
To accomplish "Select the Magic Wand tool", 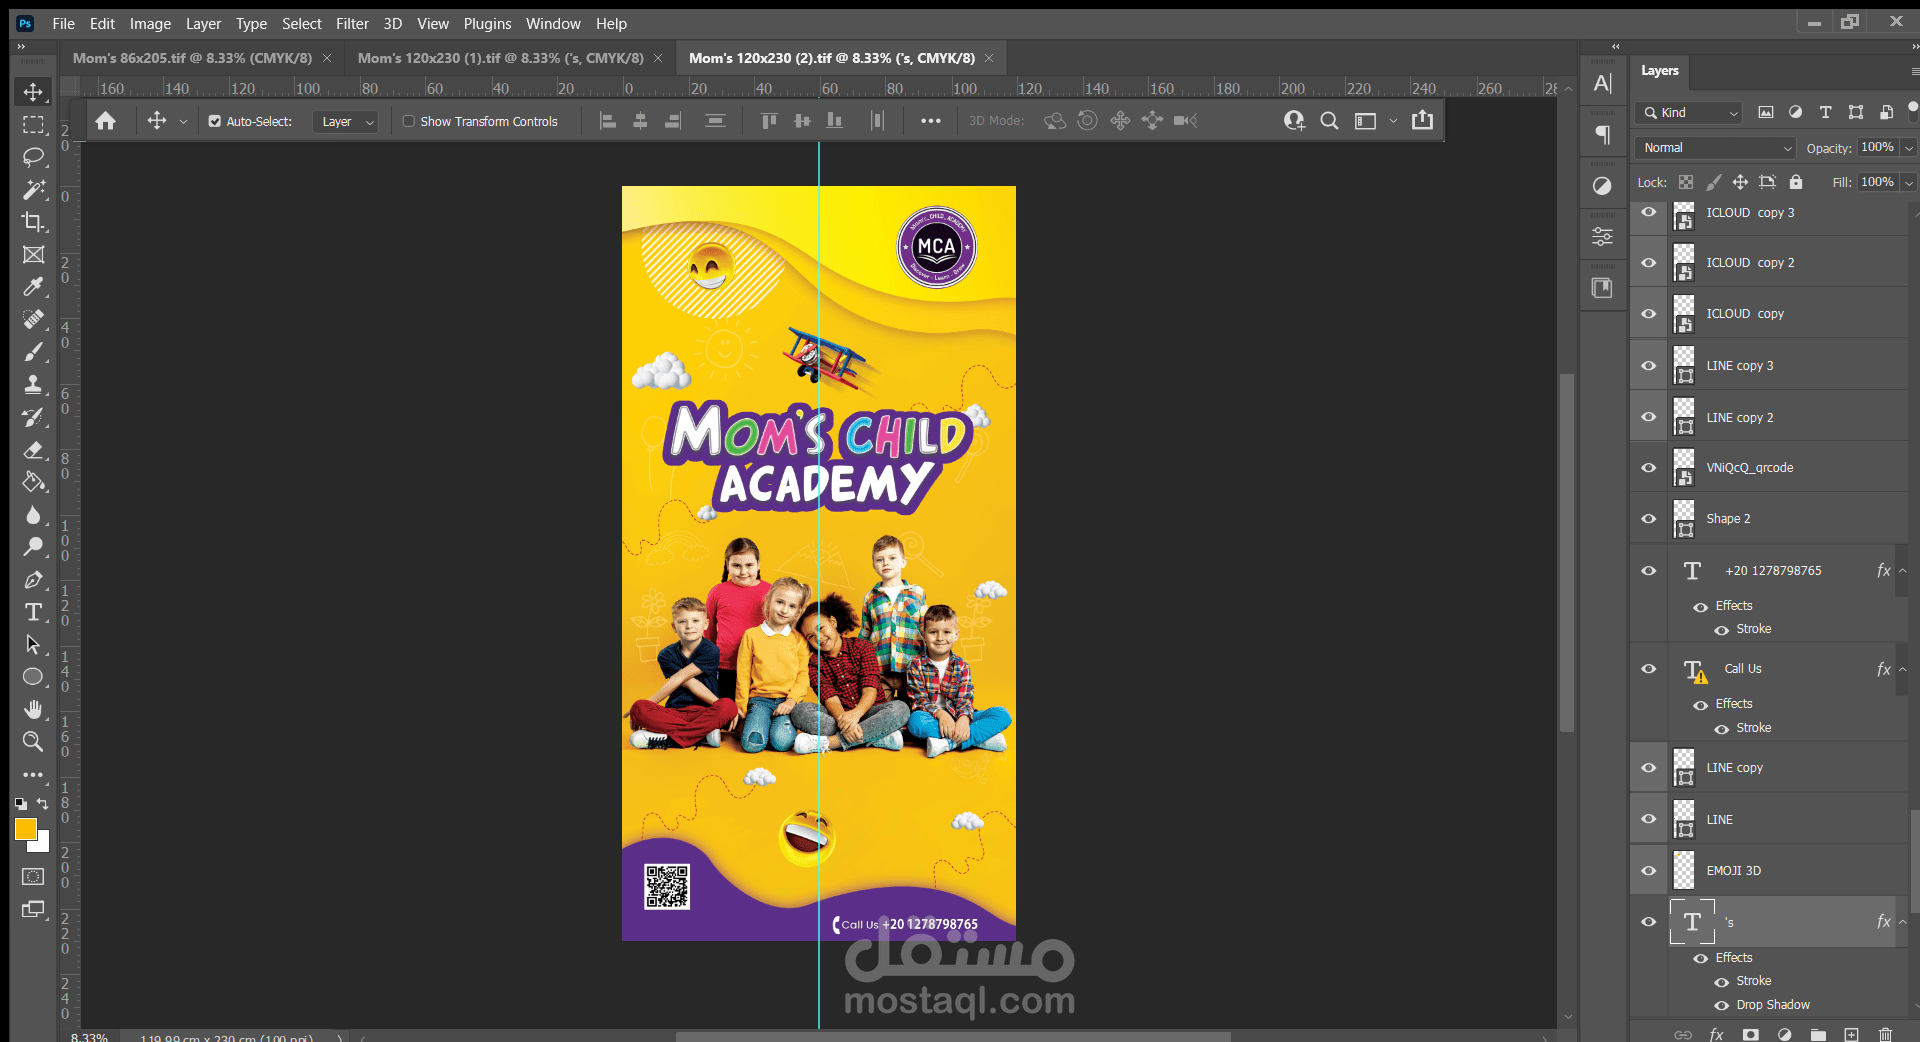I will [33, 190].
